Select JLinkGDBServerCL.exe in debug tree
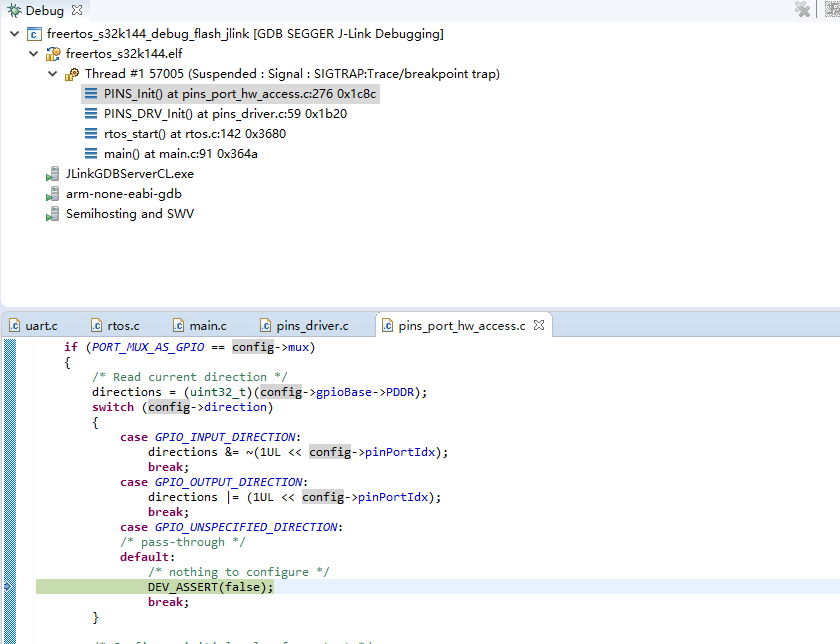This screenshot has width=840, height=644. [130, 174]
